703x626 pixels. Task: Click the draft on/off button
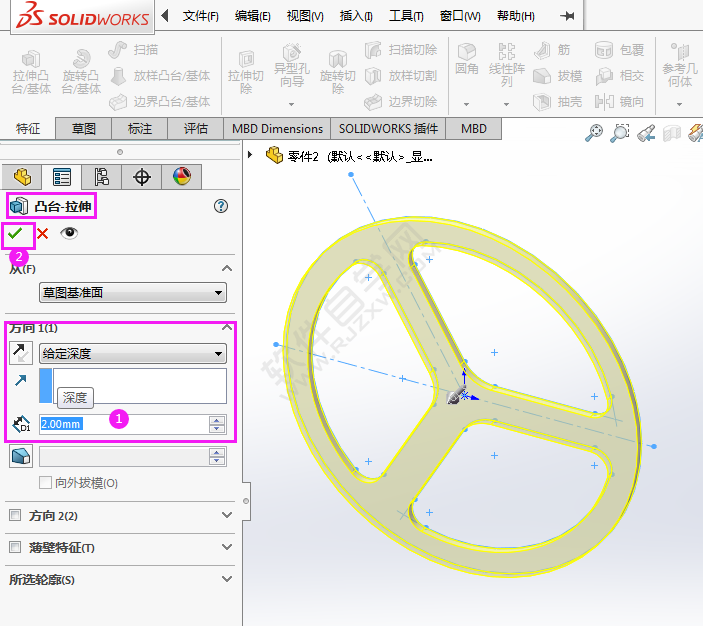click(x=21, y=456)
